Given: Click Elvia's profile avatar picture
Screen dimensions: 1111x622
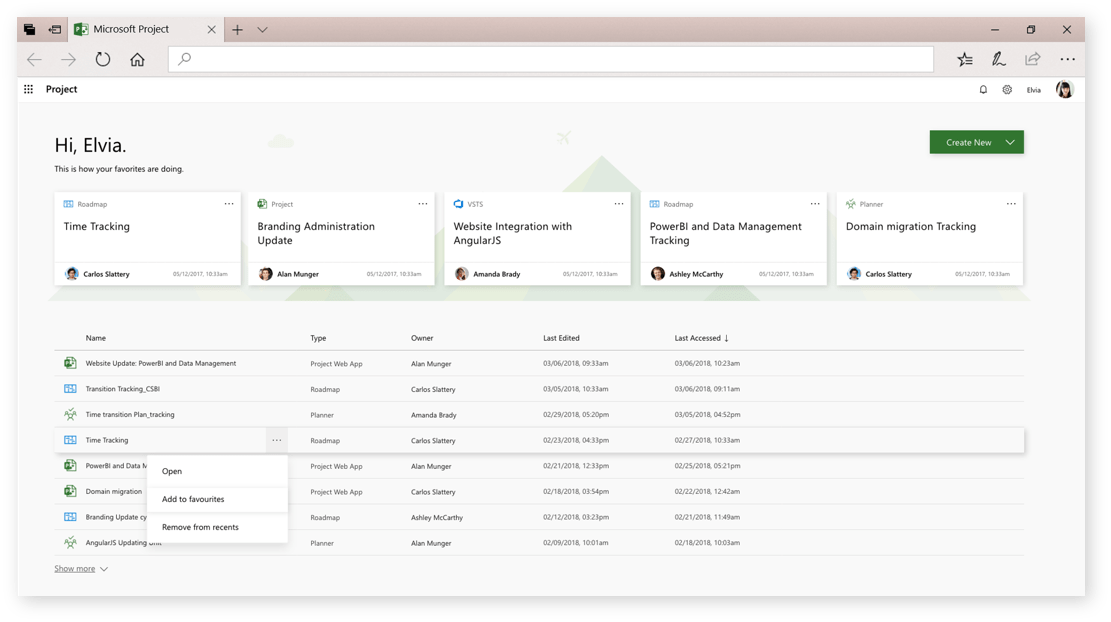Looking at the screenshot, I should pos(1064,89).
